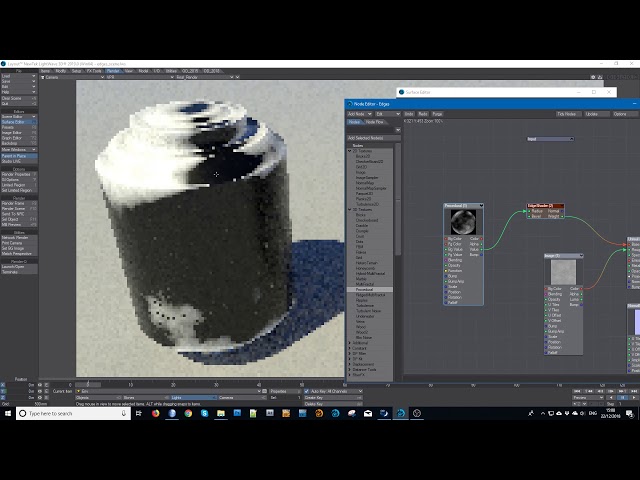
Task: Click the Image node's Blending input dot
Action: (x=546, y=294)
